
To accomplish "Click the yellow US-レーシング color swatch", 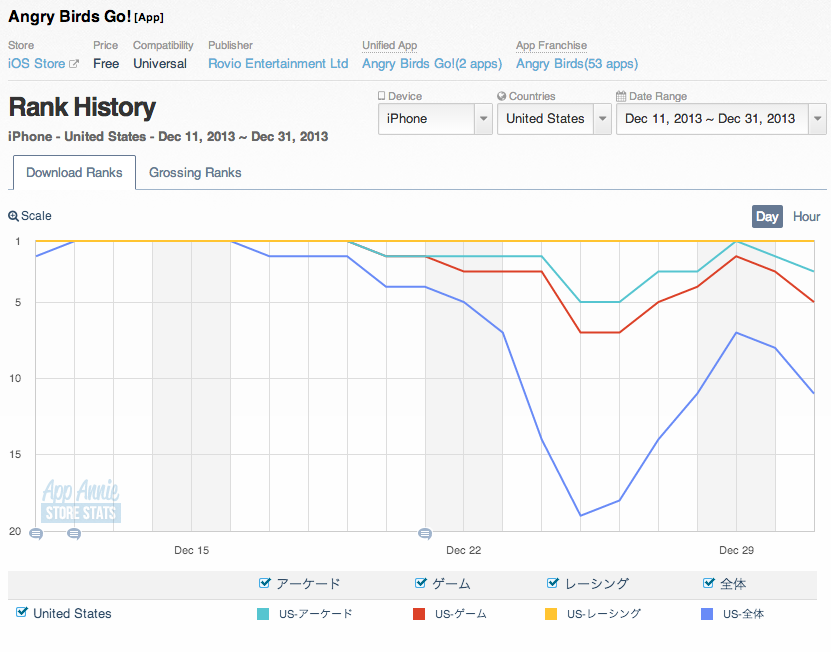I will point(551,614).
